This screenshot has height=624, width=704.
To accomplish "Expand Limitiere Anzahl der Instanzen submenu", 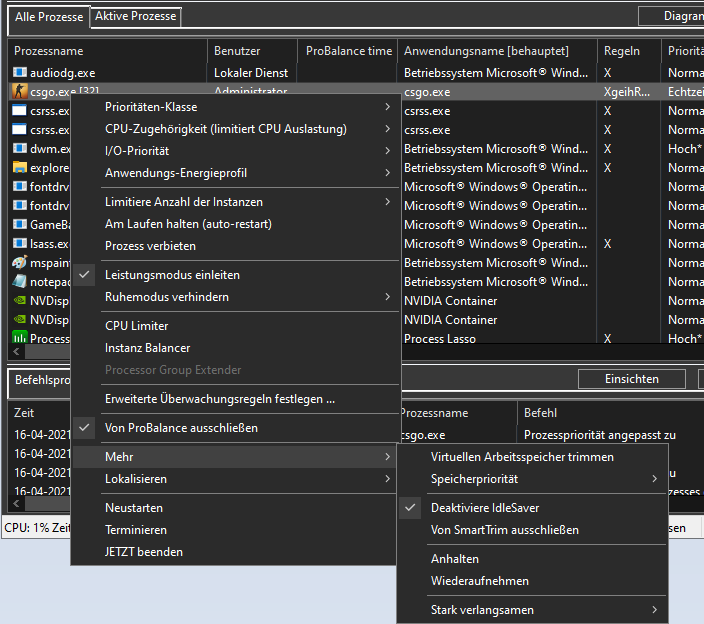I will (x=236, y=202).
